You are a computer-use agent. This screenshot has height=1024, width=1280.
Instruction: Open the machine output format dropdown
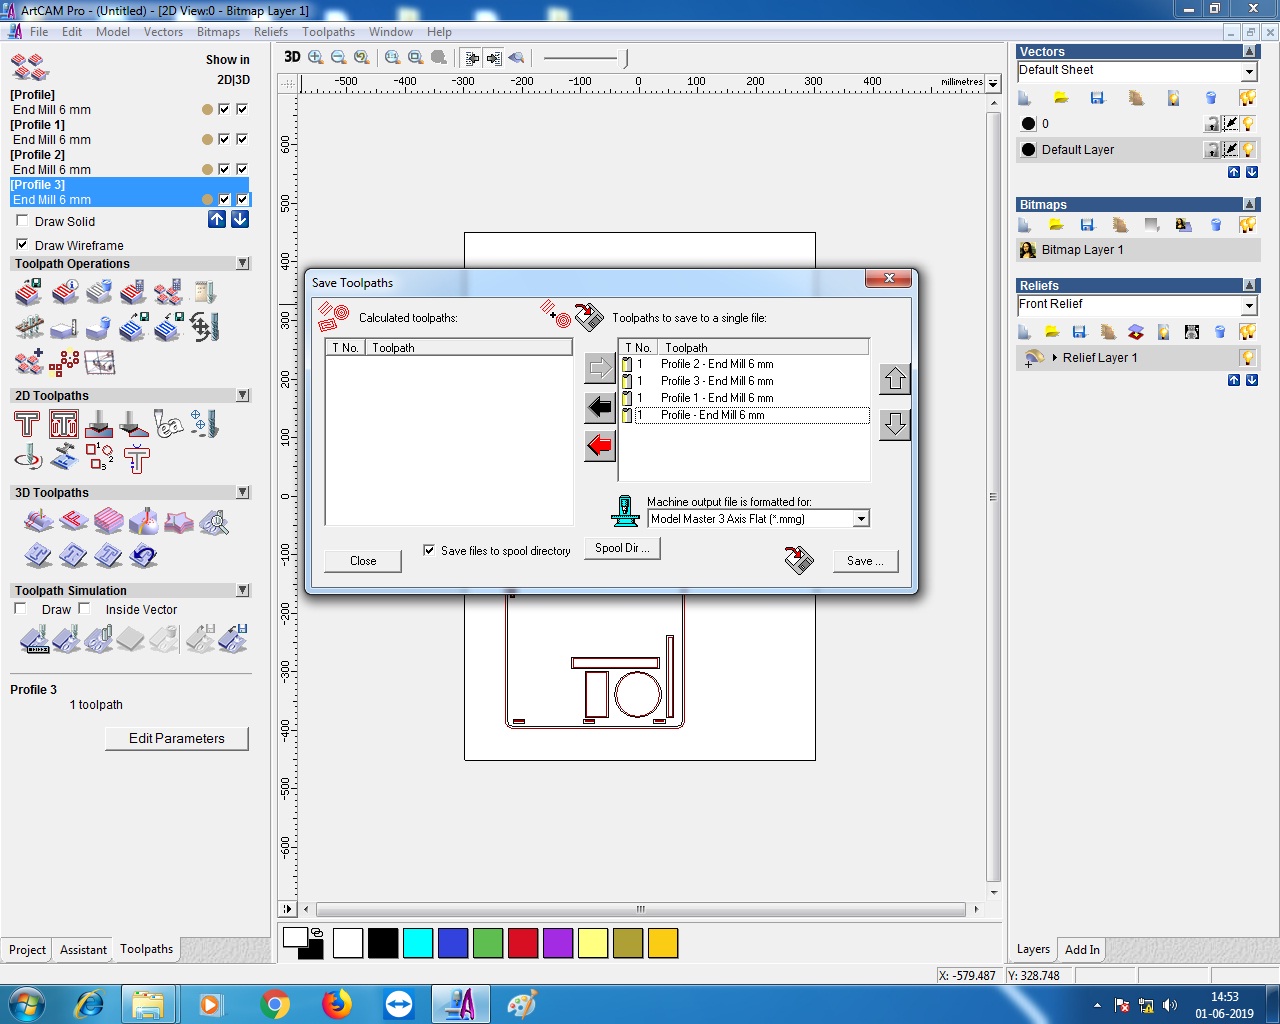tap(860, 519)
